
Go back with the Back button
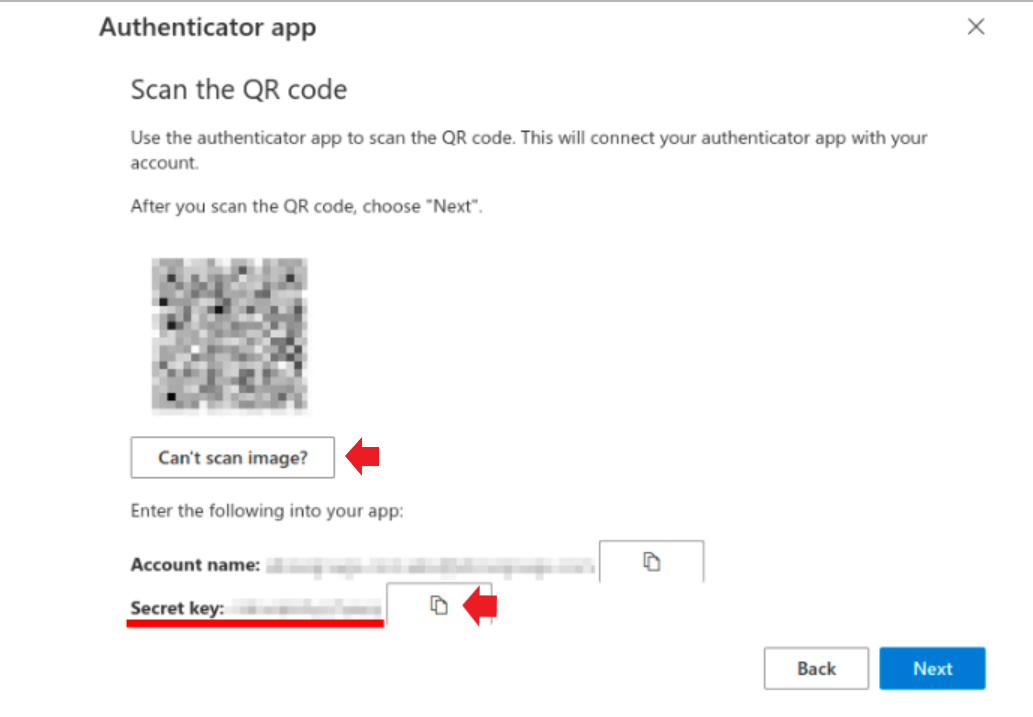816,668
